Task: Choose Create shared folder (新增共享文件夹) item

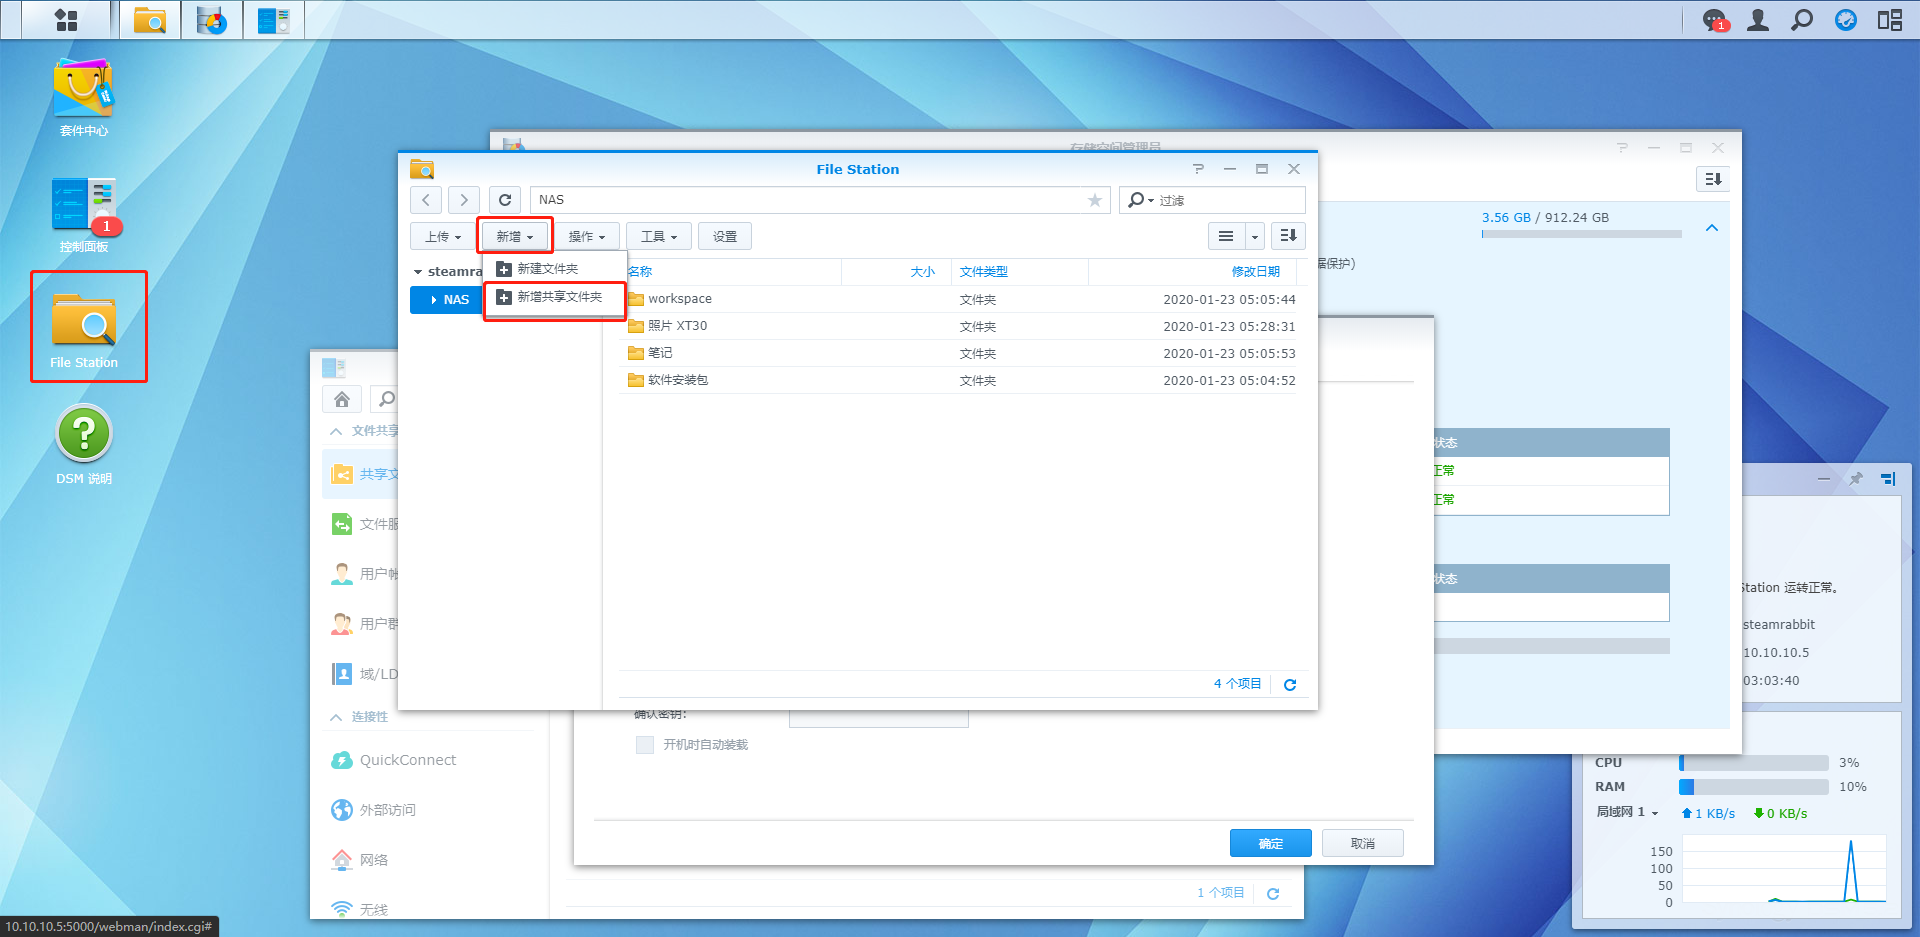Action: click(555, 297)
